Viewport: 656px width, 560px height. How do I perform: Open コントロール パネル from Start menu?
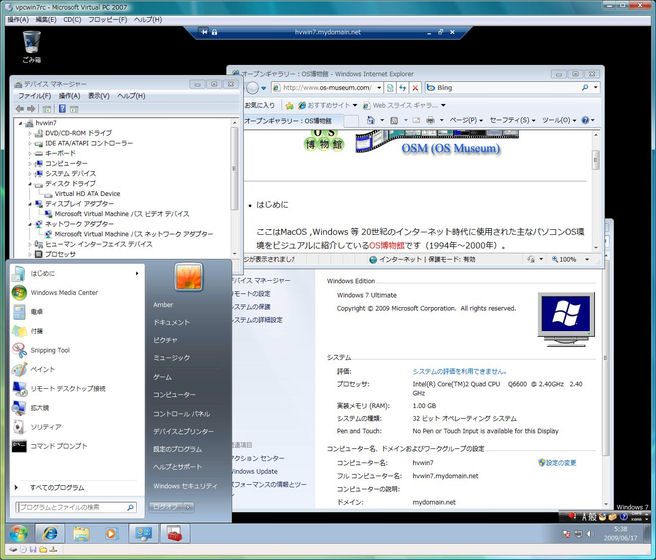click(182, 414)
